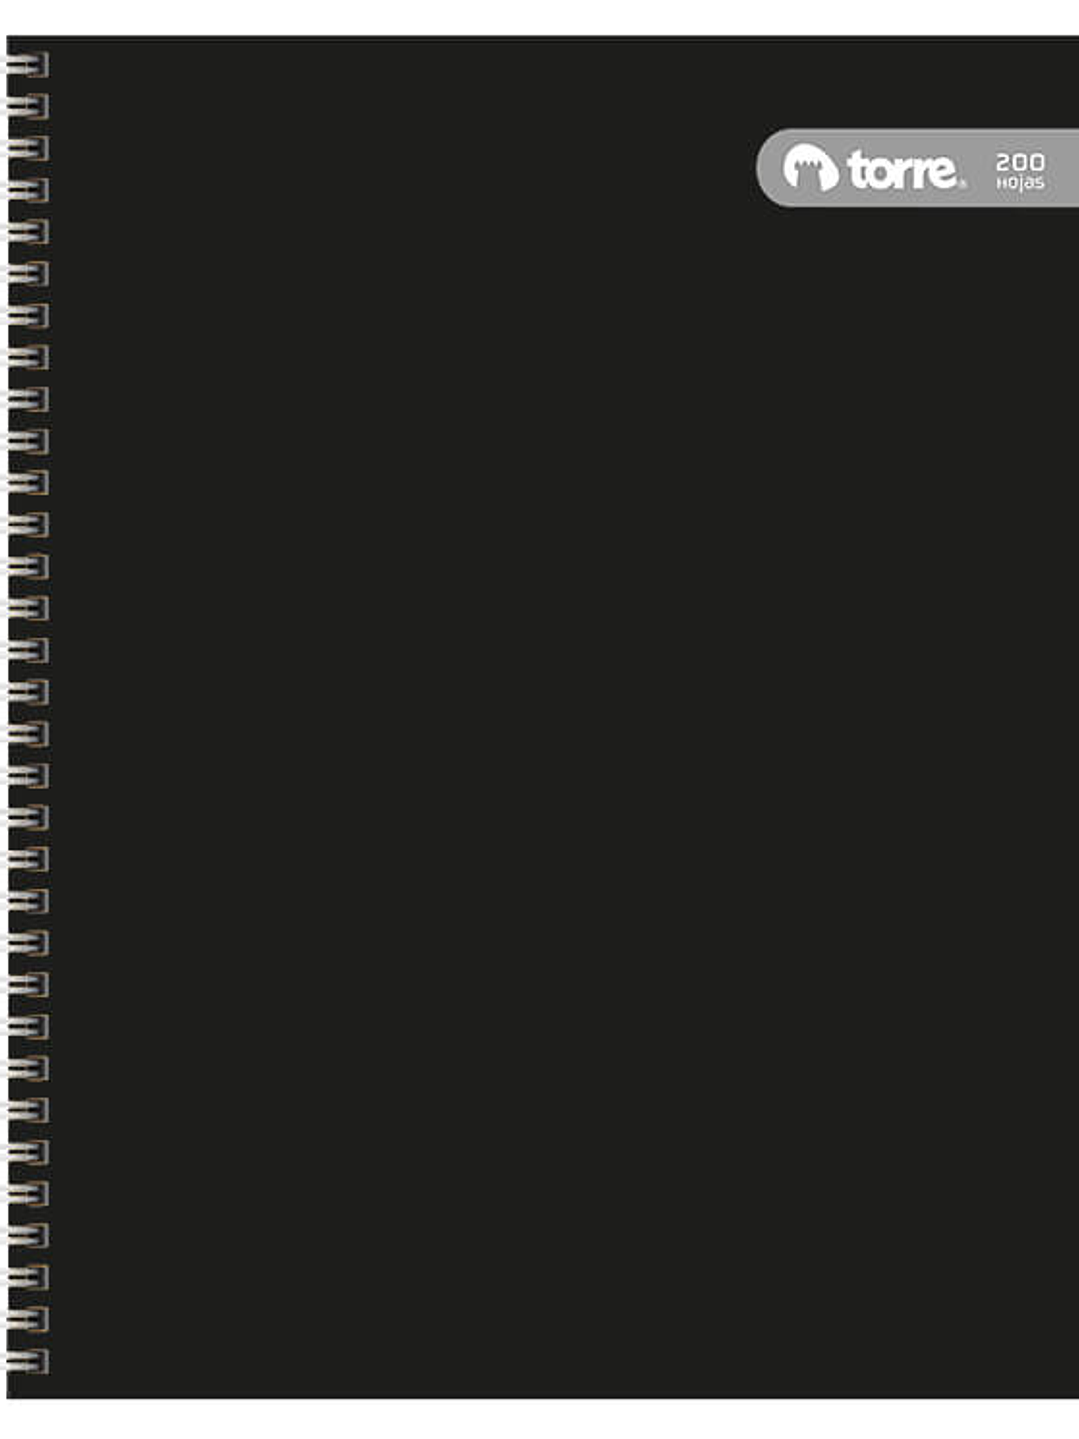The image size is (1079, 1439).
Task: Click the bottommost spiral binding ring
Action: point(27,1361)
